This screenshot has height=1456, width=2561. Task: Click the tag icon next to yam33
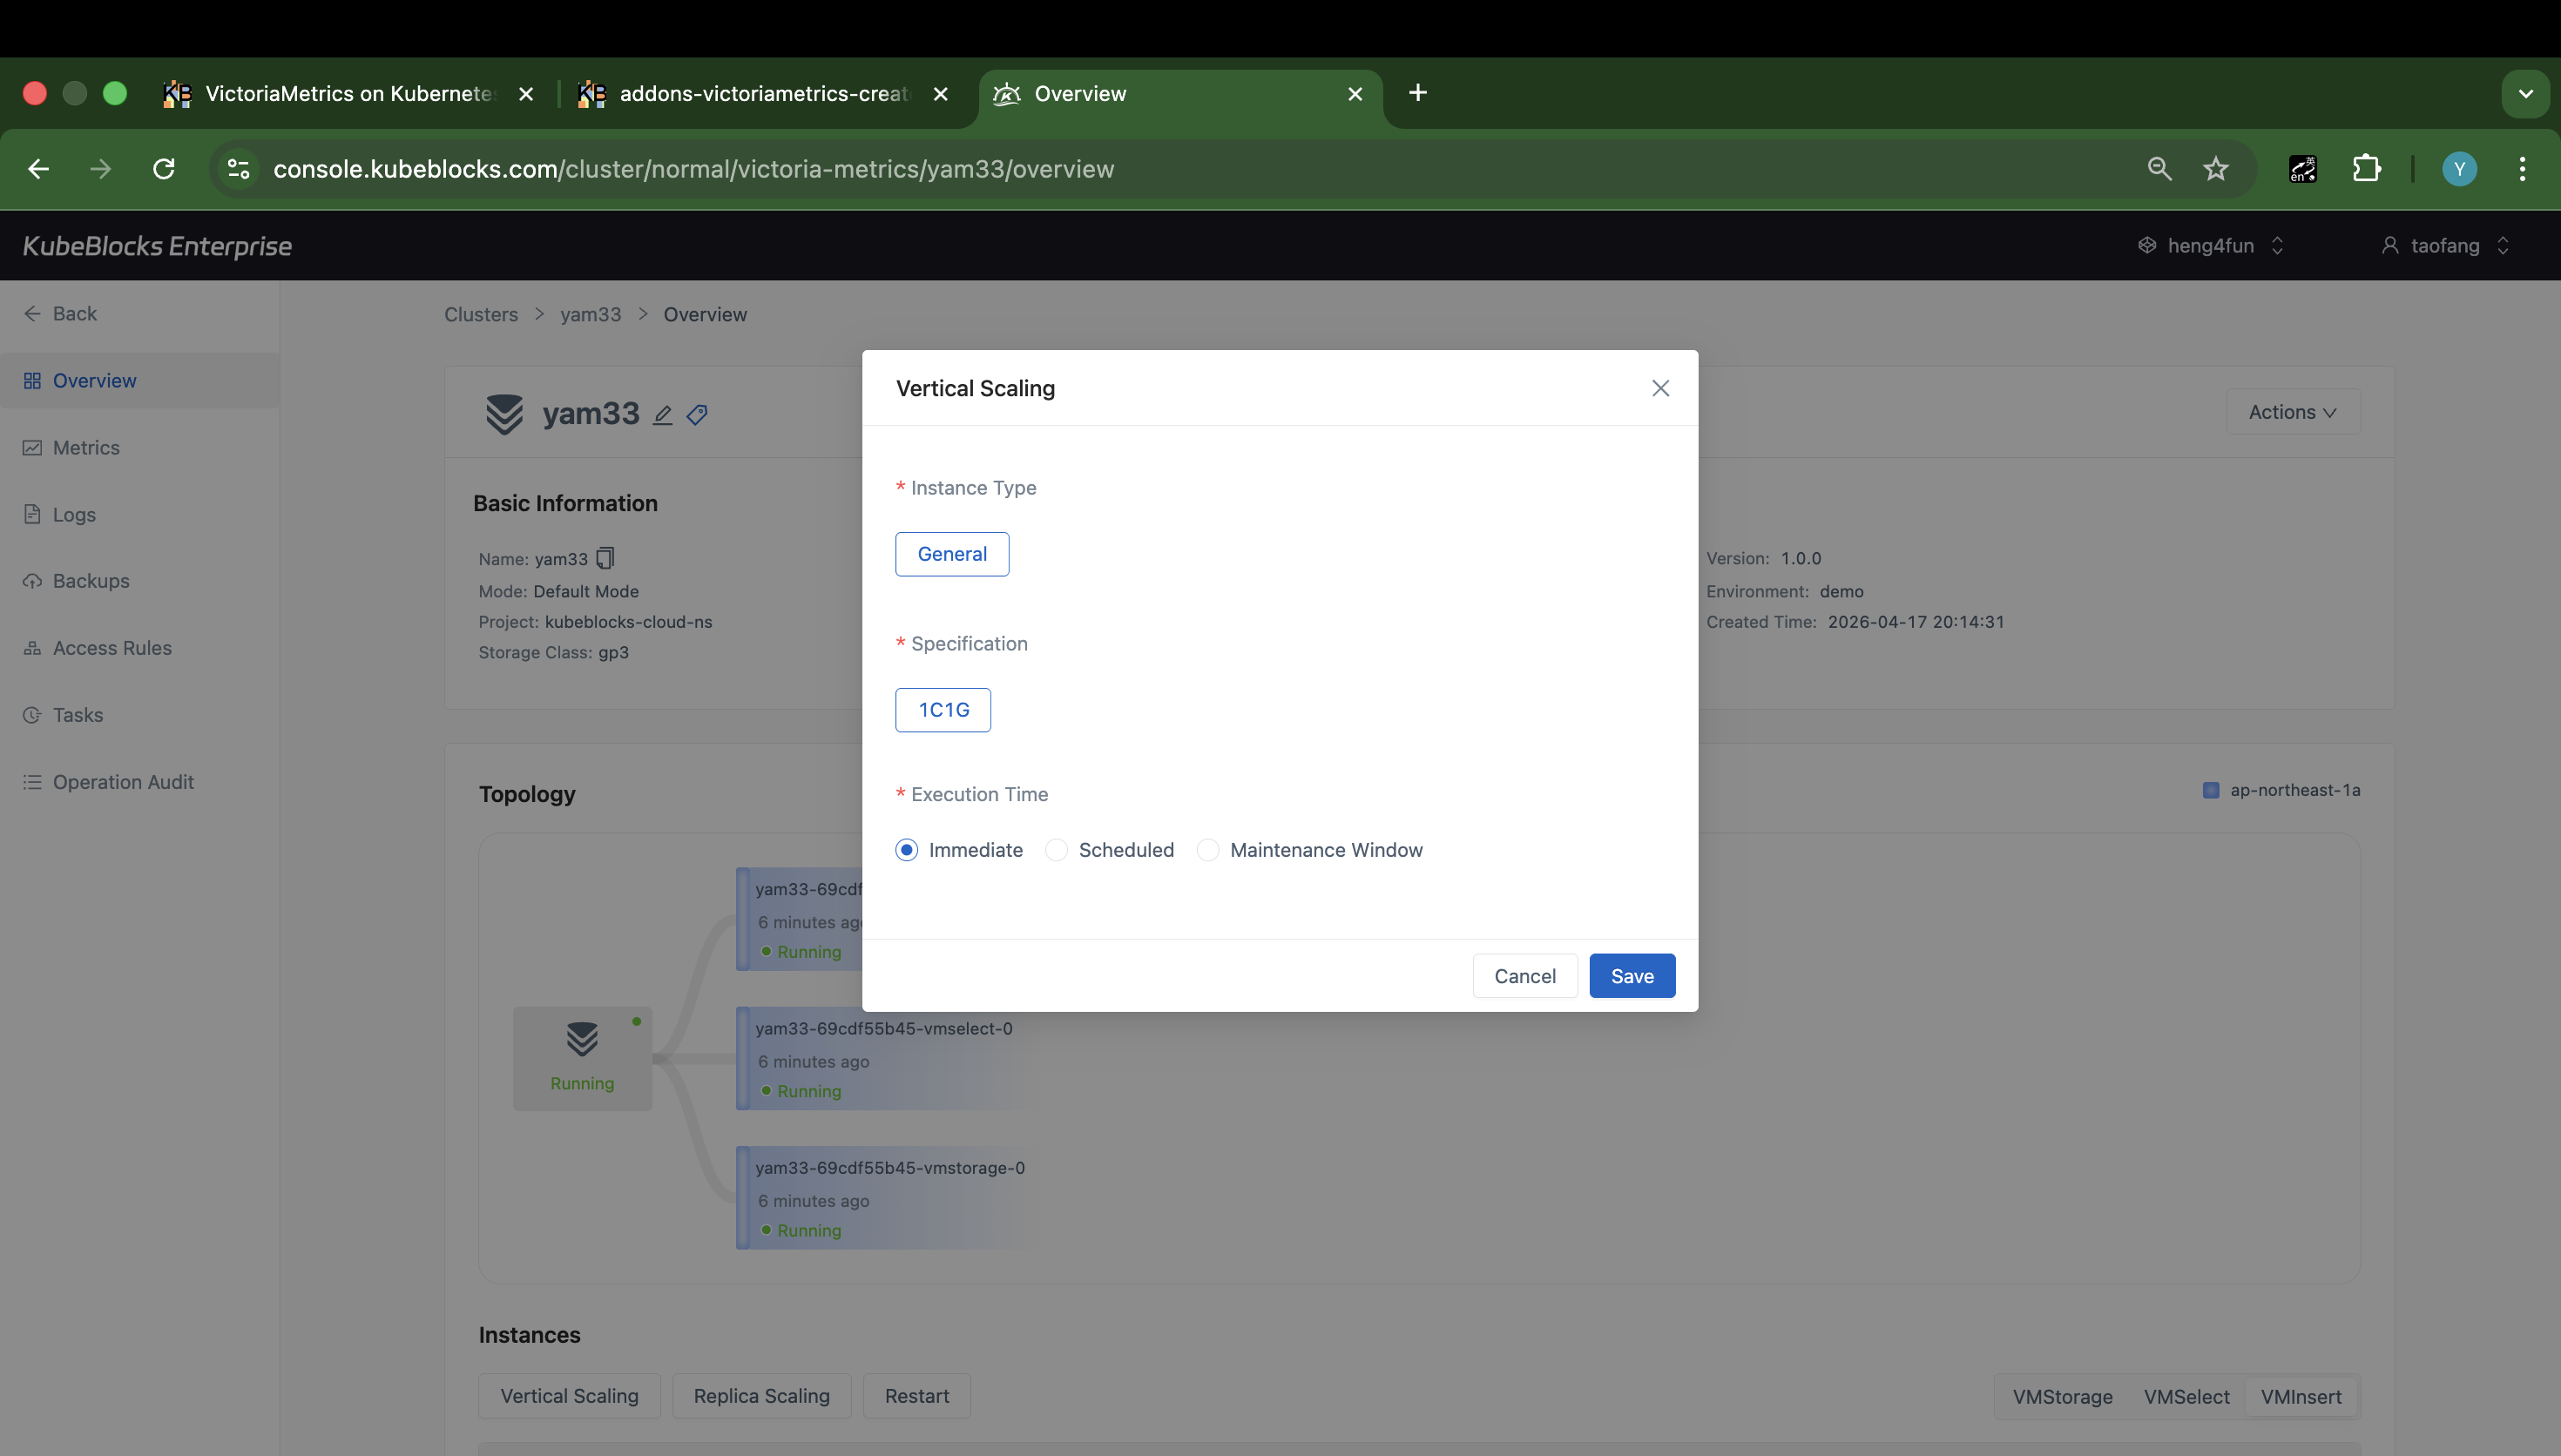pos(697,415)
